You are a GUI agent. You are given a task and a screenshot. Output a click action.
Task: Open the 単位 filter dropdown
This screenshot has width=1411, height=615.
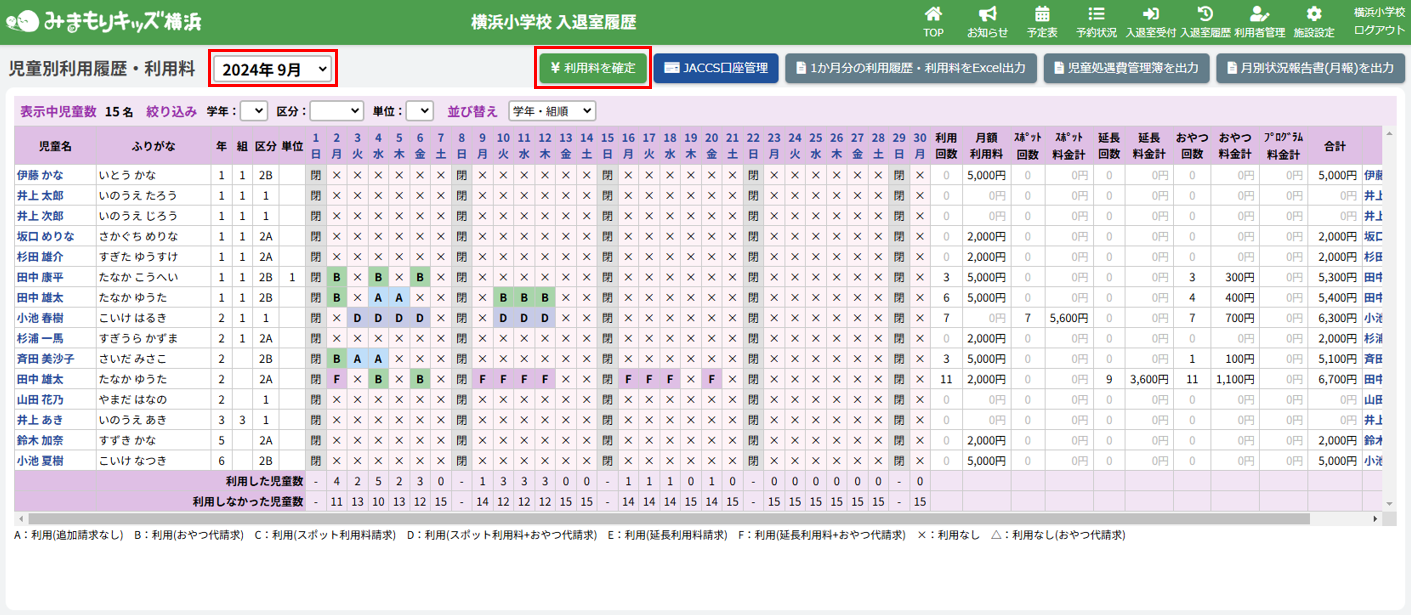click(x=420, y=111)
